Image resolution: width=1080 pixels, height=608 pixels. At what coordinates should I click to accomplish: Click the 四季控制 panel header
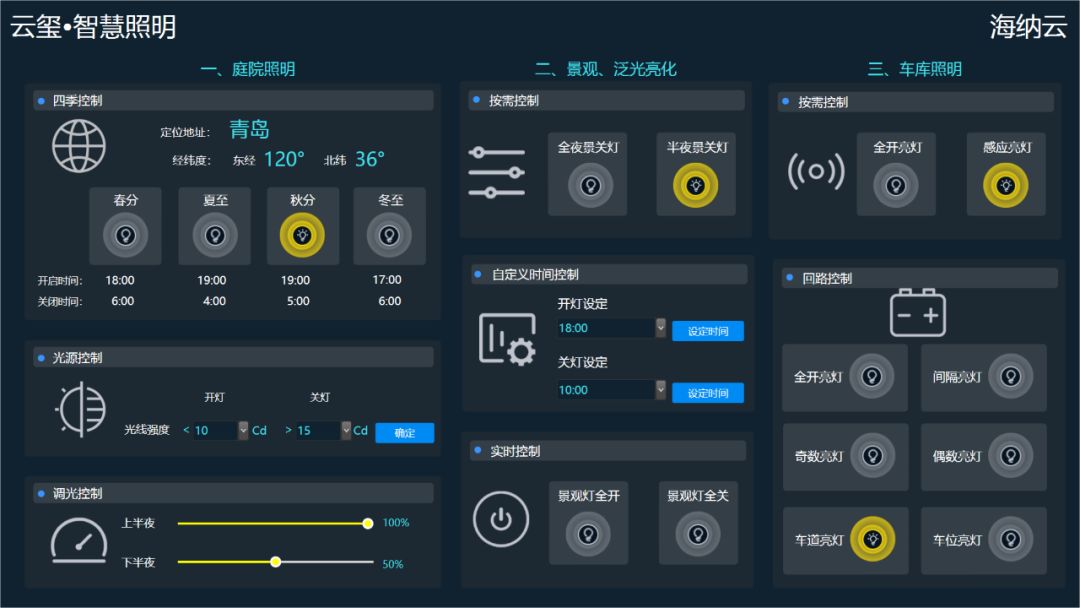(233, 101)
